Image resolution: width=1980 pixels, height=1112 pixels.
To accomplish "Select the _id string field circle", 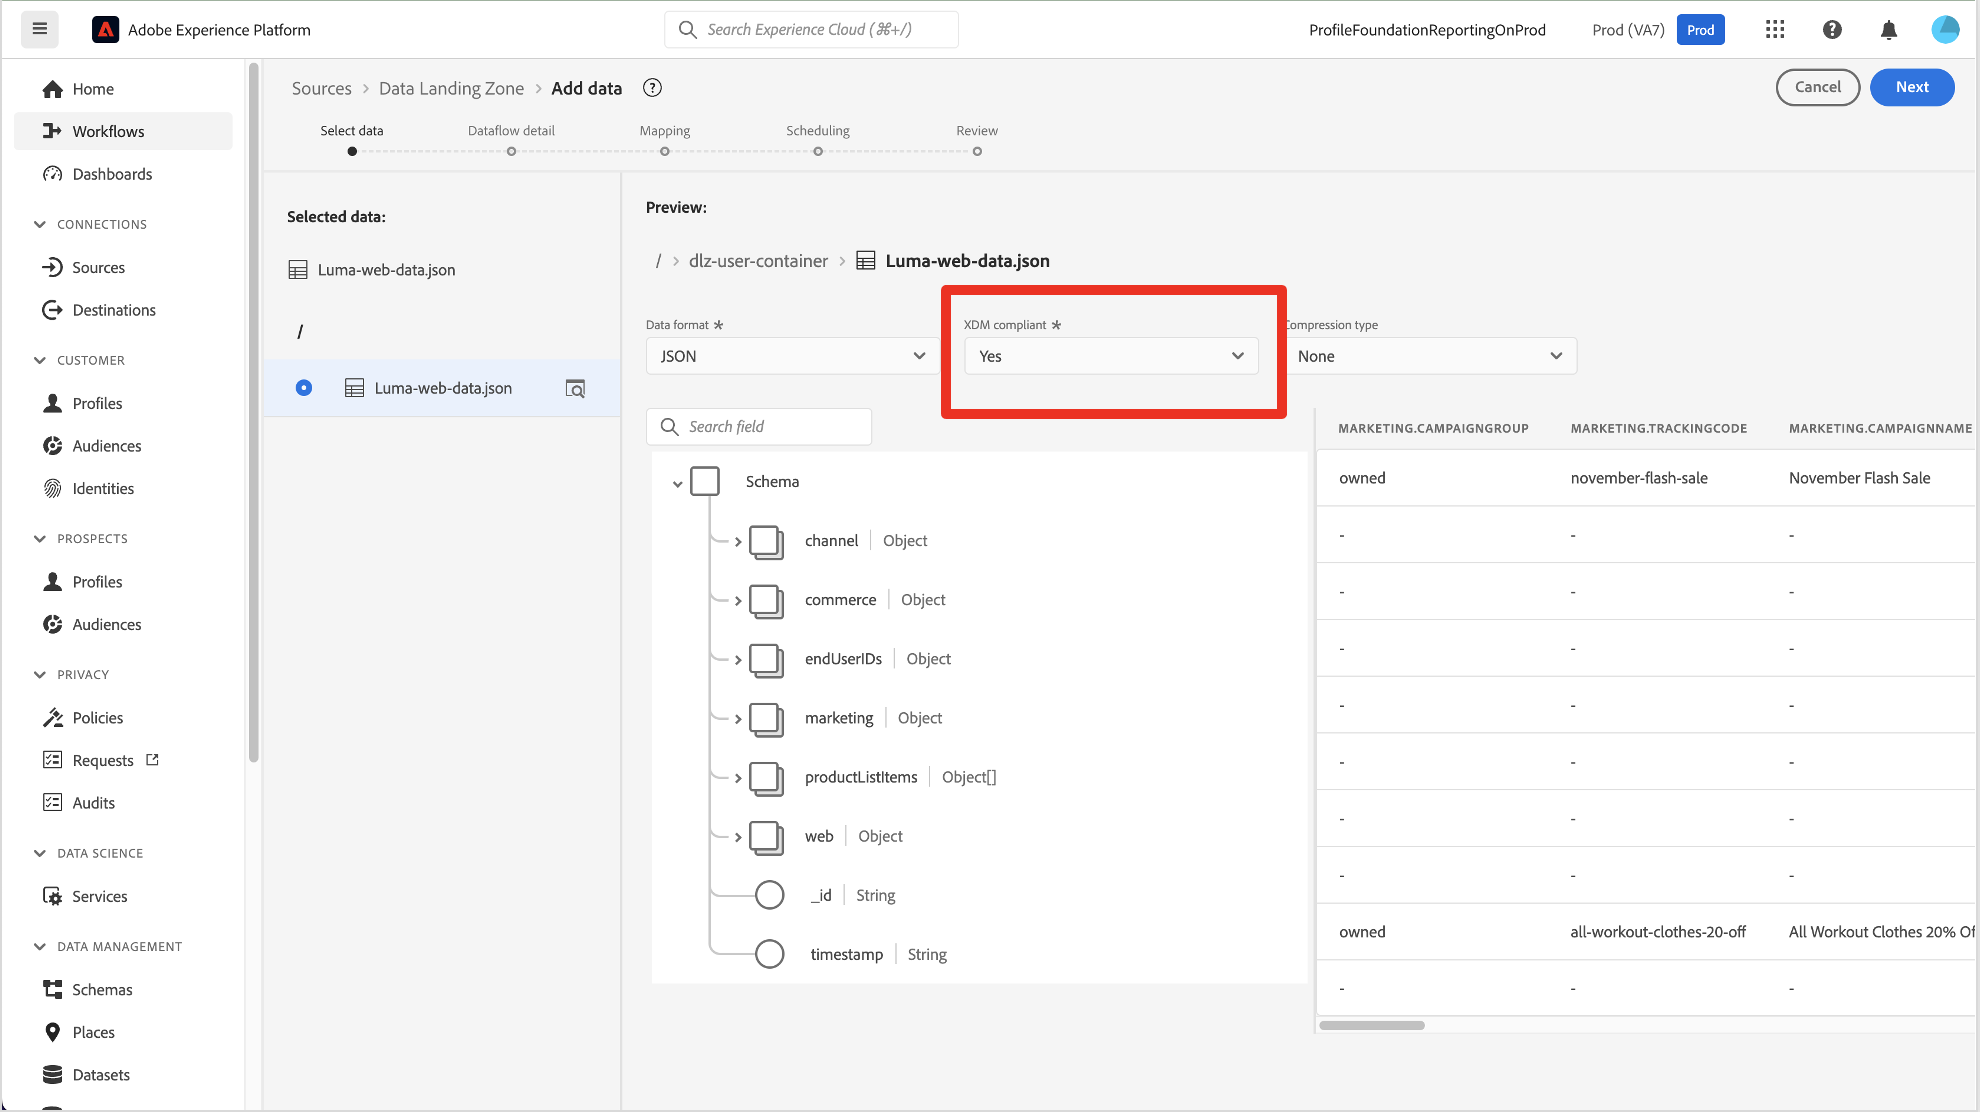I will click(769, 895).
